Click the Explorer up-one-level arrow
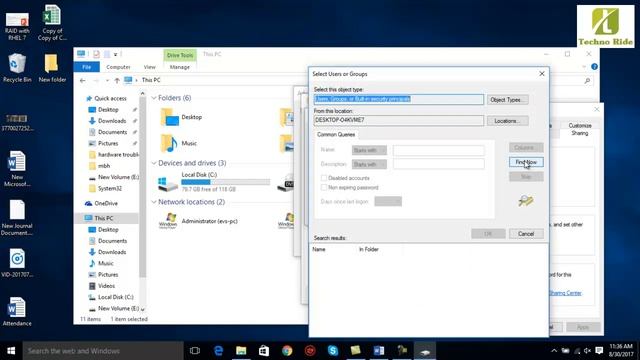This screenshot has width=640, height=360. tap(117, 80)
